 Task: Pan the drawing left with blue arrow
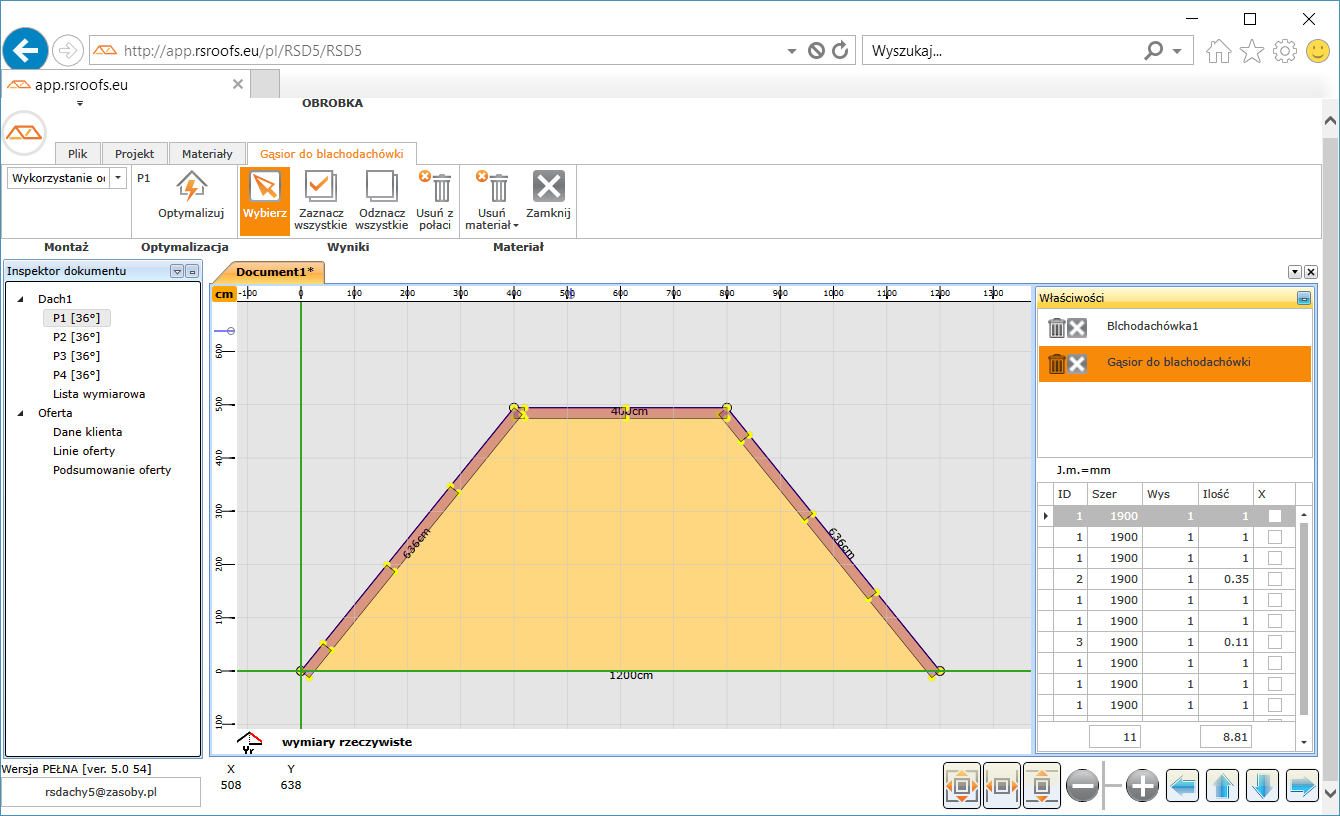click(1183, 787)
